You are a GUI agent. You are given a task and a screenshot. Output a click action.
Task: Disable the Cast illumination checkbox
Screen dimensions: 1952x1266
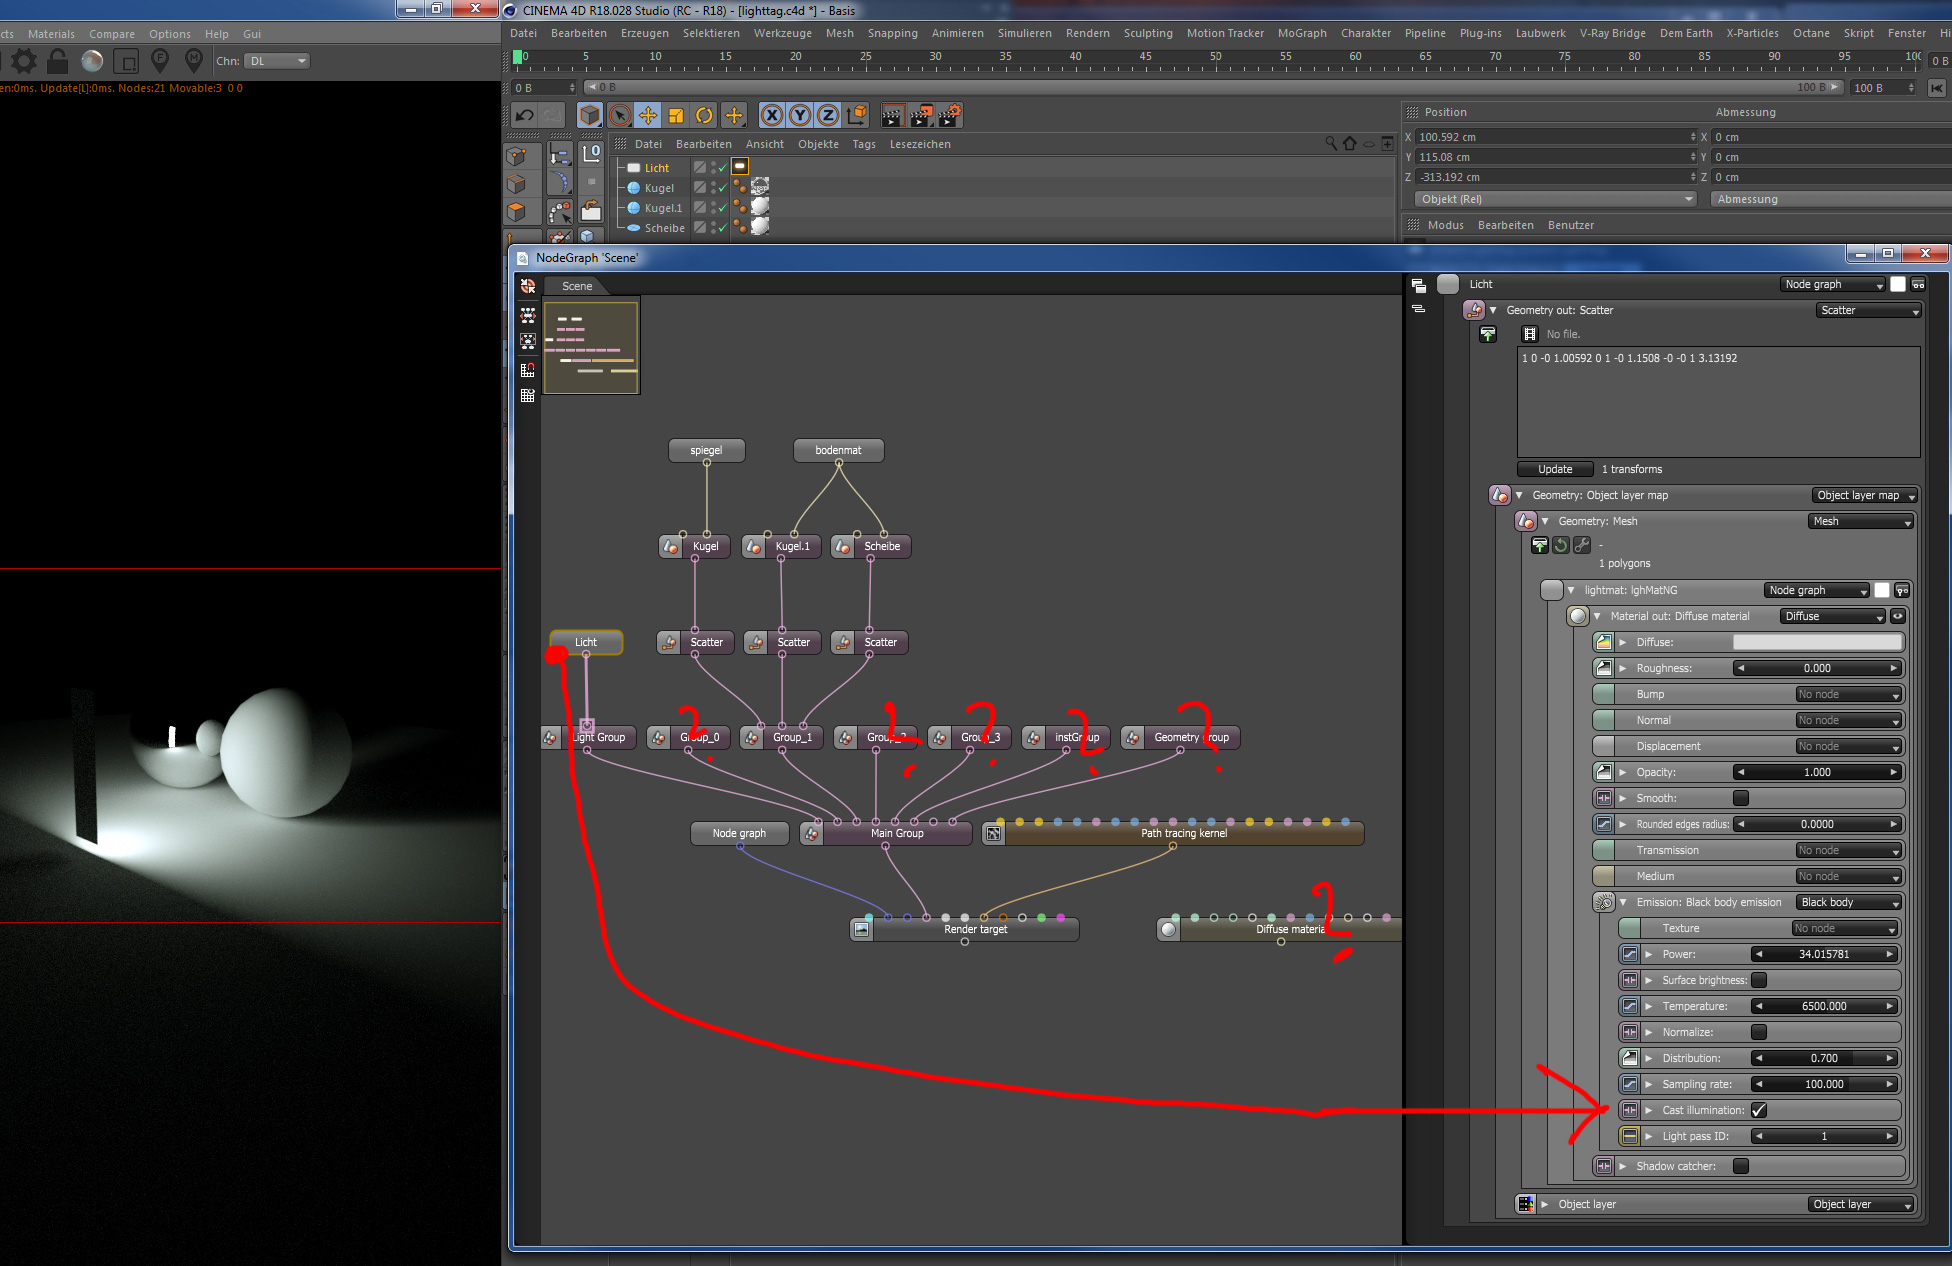pos(1759,1110)
